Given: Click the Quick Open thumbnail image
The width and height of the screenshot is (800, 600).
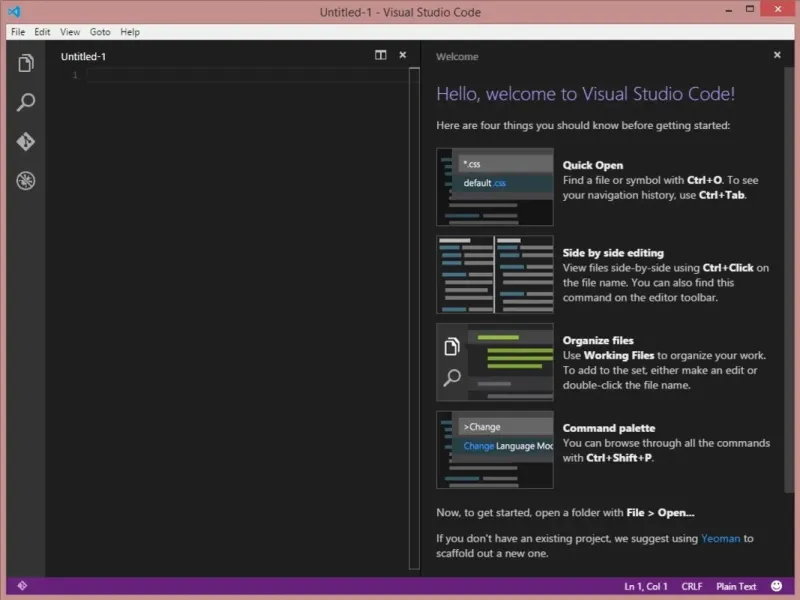Looking at the screenshot, I should (495, 187).
